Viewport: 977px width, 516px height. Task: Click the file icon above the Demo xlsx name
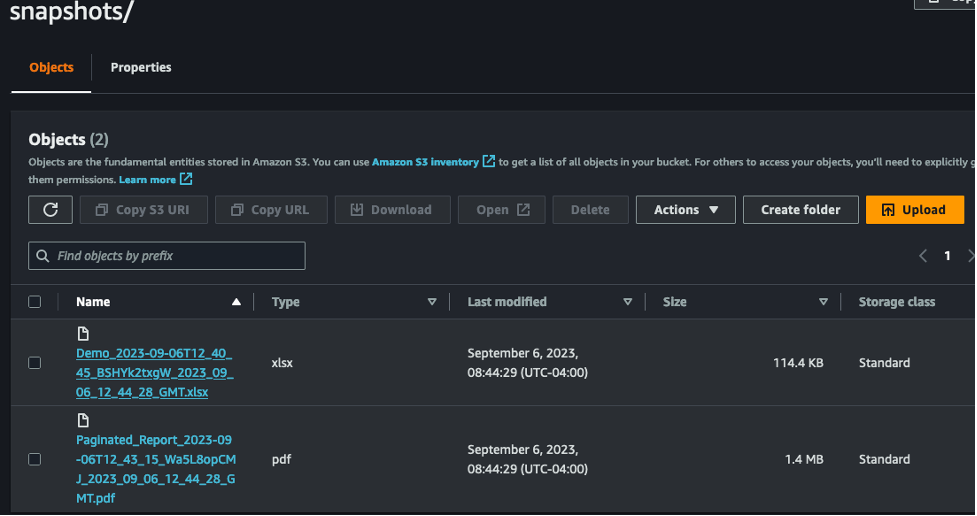pyautogui.click(x=83, y=333)
